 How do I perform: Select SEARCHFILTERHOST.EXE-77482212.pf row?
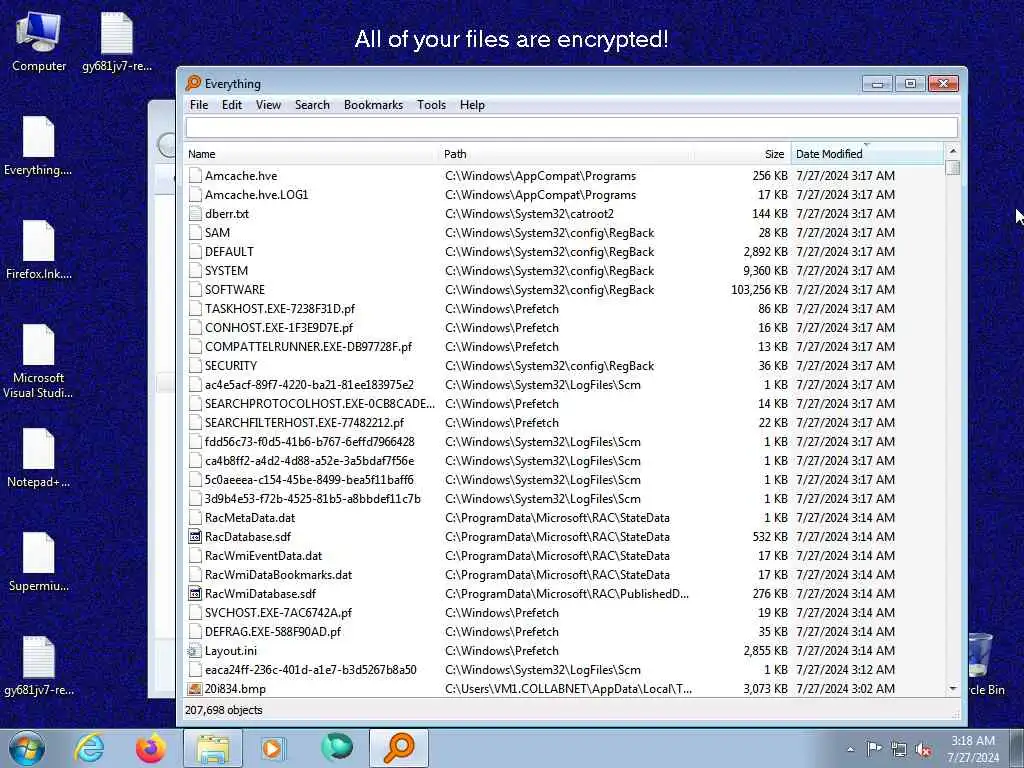(564, 423)
